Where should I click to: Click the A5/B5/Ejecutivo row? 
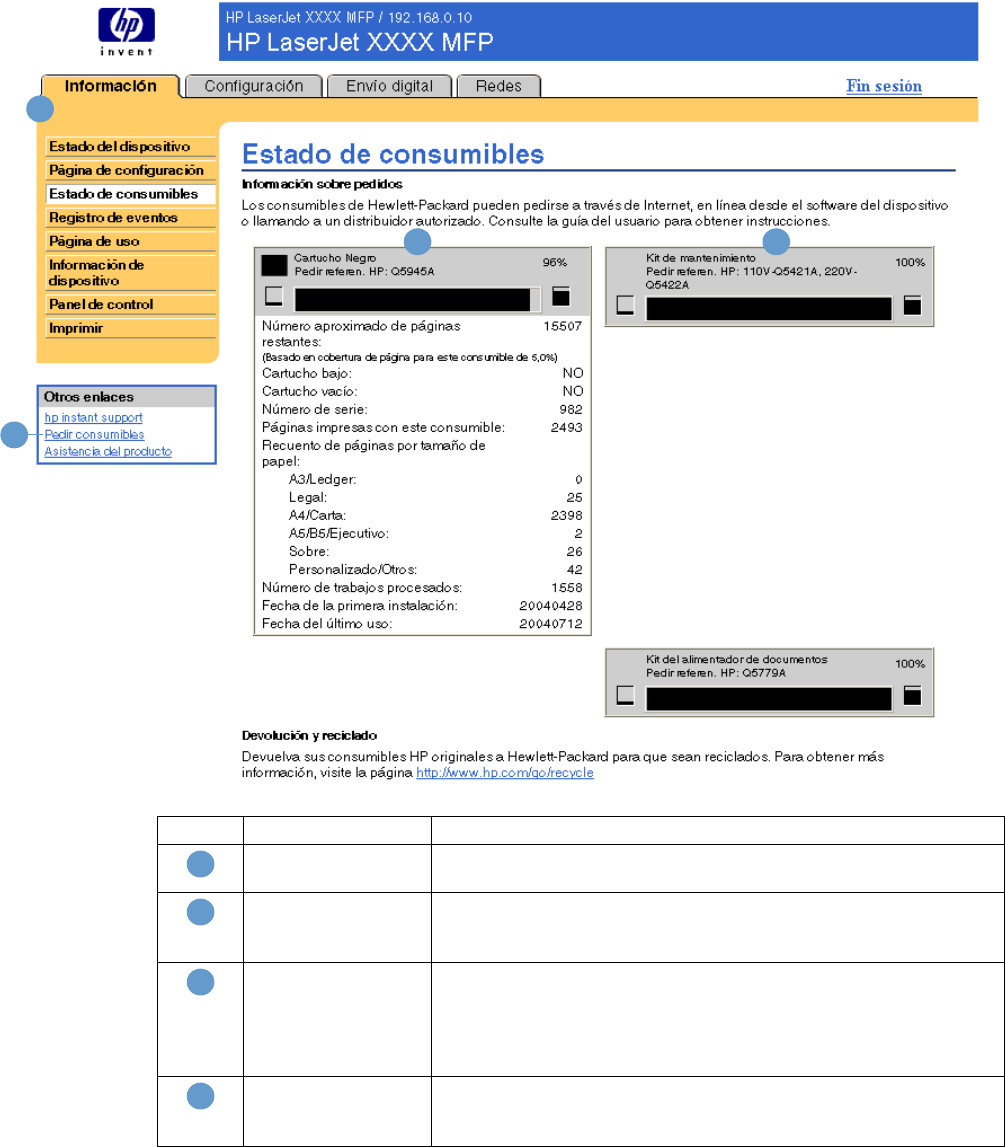[435, 533]
